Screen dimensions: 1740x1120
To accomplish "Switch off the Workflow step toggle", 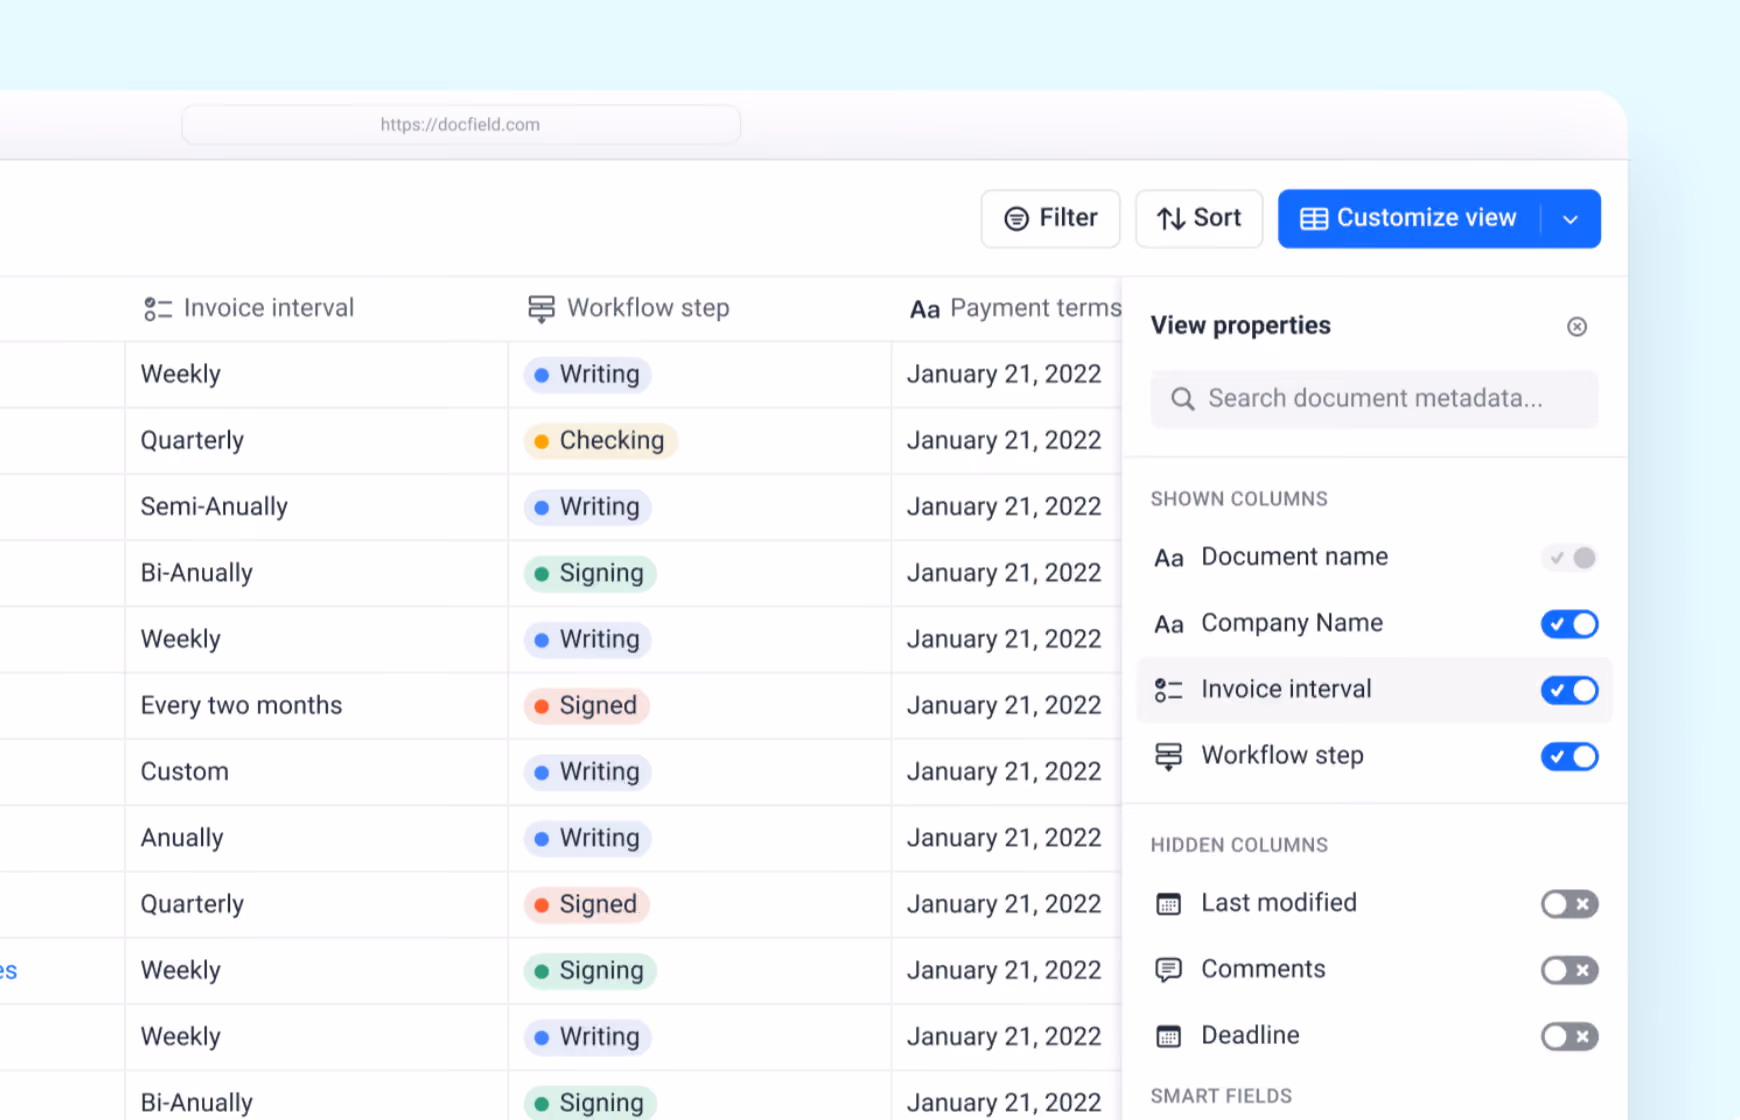I will click(1570, 756).
